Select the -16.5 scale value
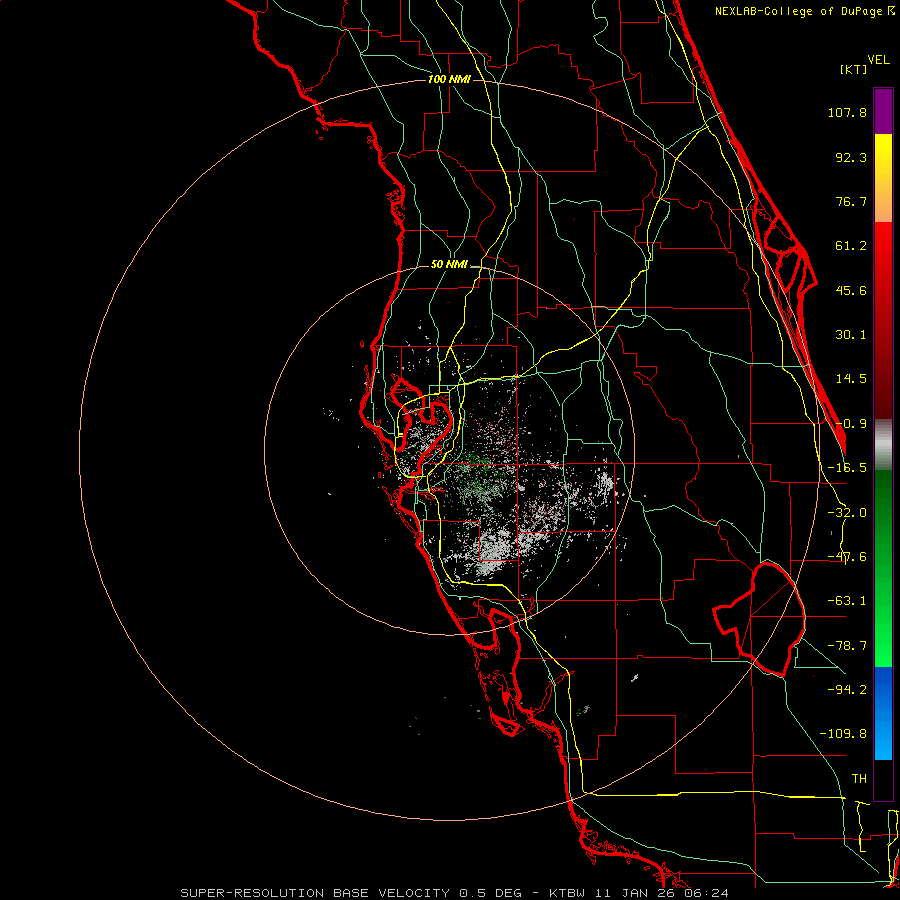This screenshot has height=900, width=900. pyautogui.click(x=847, y=468)
